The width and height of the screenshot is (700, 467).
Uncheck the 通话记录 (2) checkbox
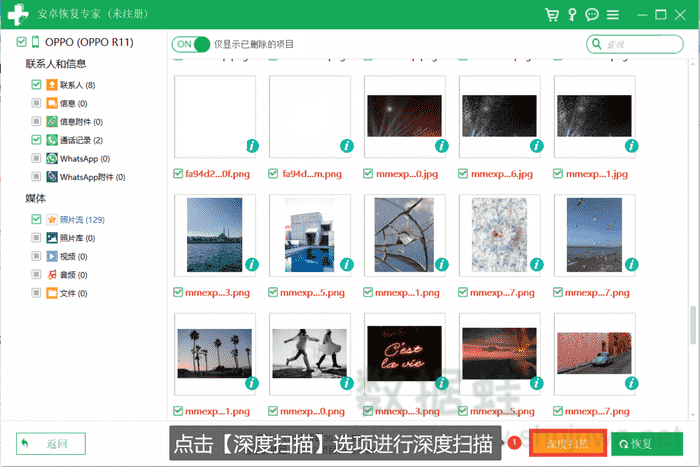pos(36,140)
